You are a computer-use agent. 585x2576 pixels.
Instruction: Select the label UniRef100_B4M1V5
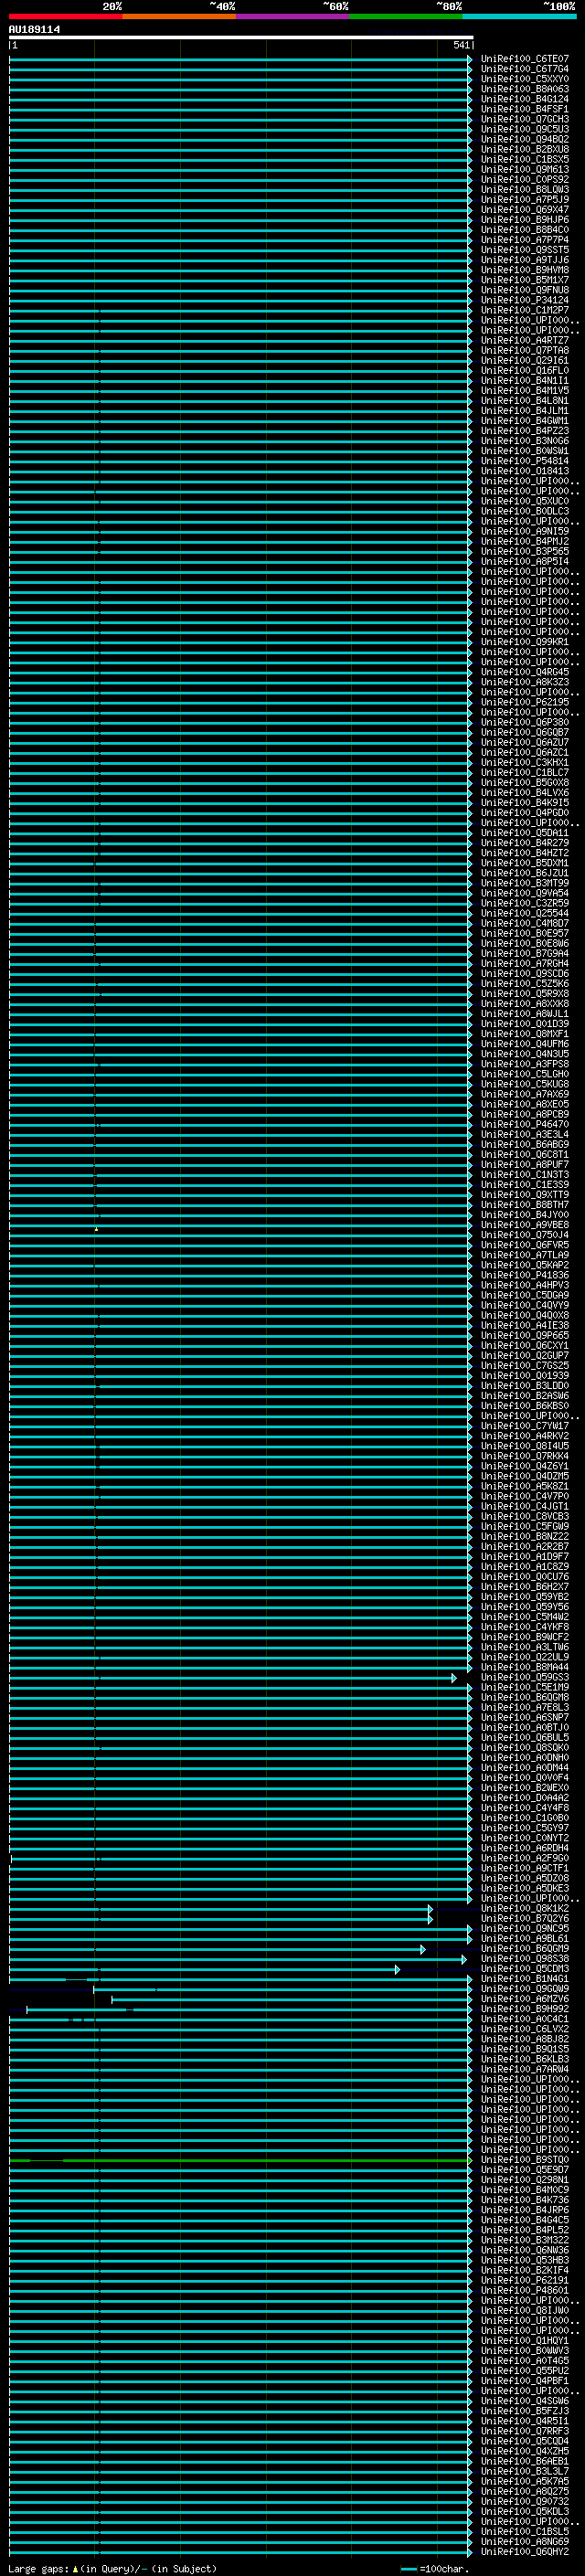tap(524, 390)
